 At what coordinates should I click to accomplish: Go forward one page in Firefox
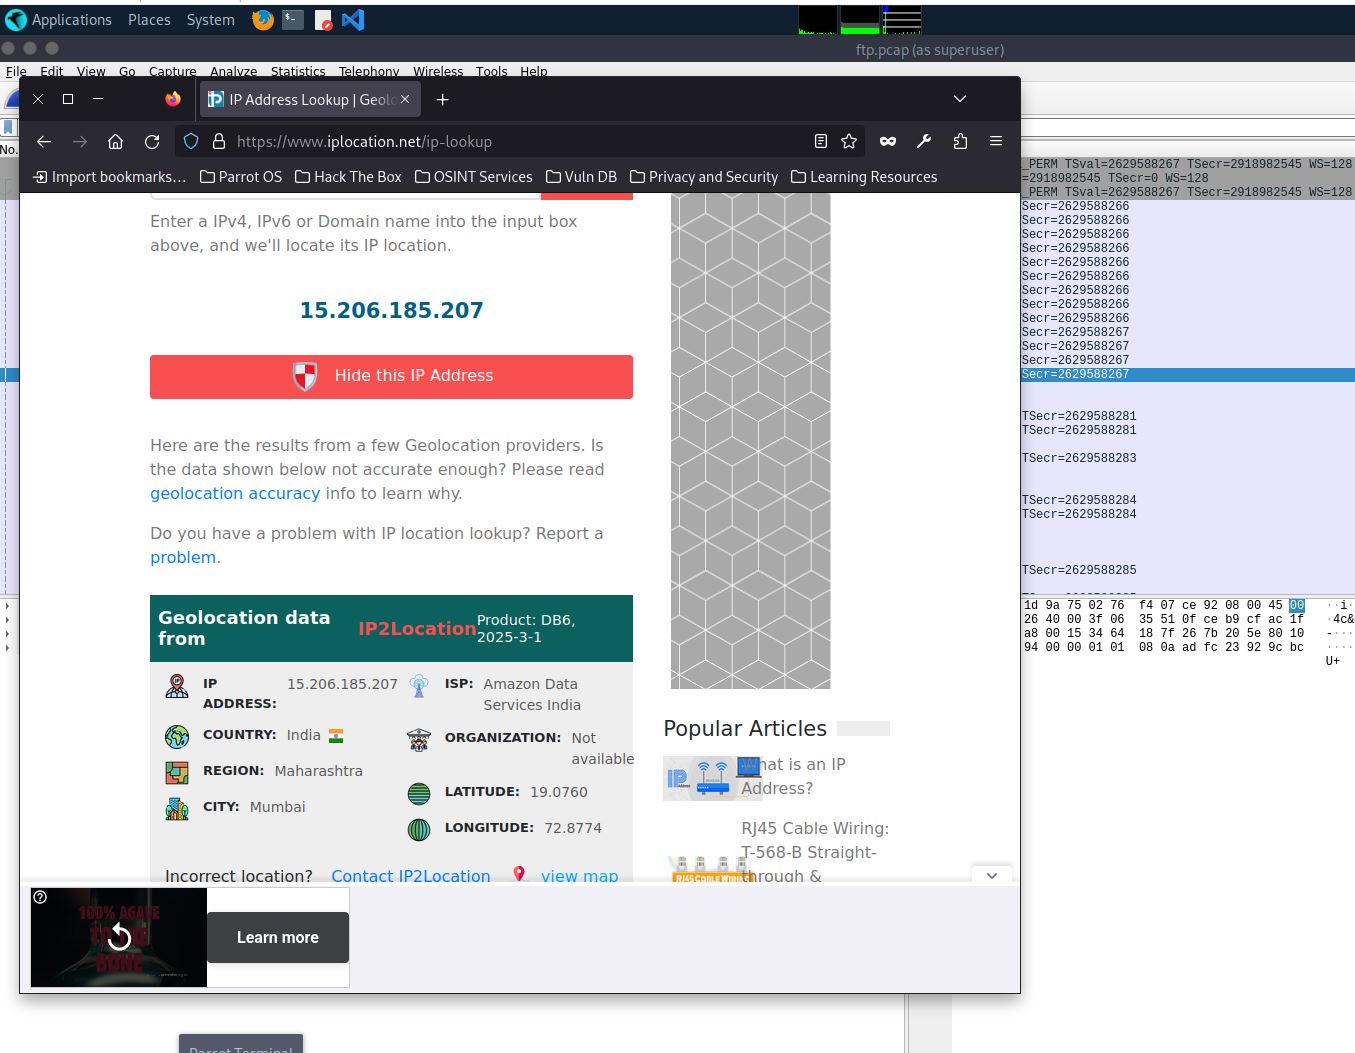(x=80, y=141)
